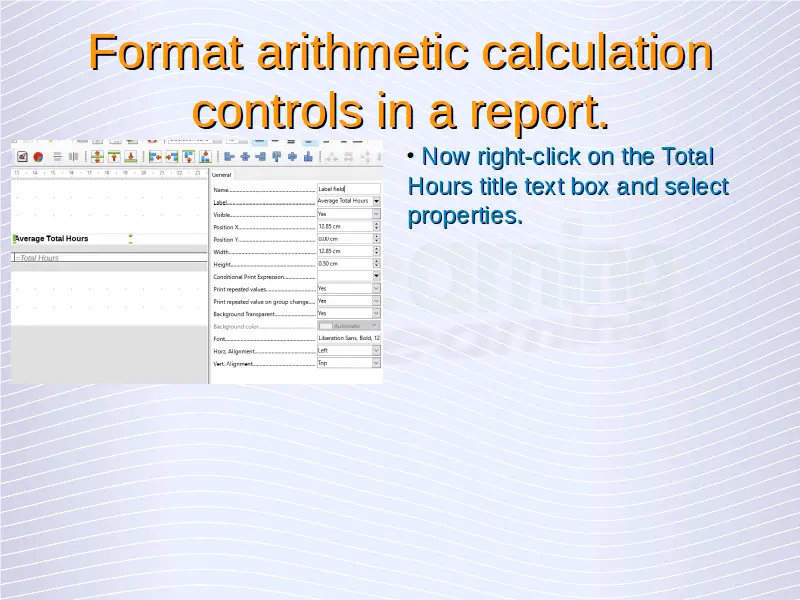Screen dimensions: 800x600
Task: Click the Height spinner arrows
Action: pyautogui.click(x=377, y=263)
